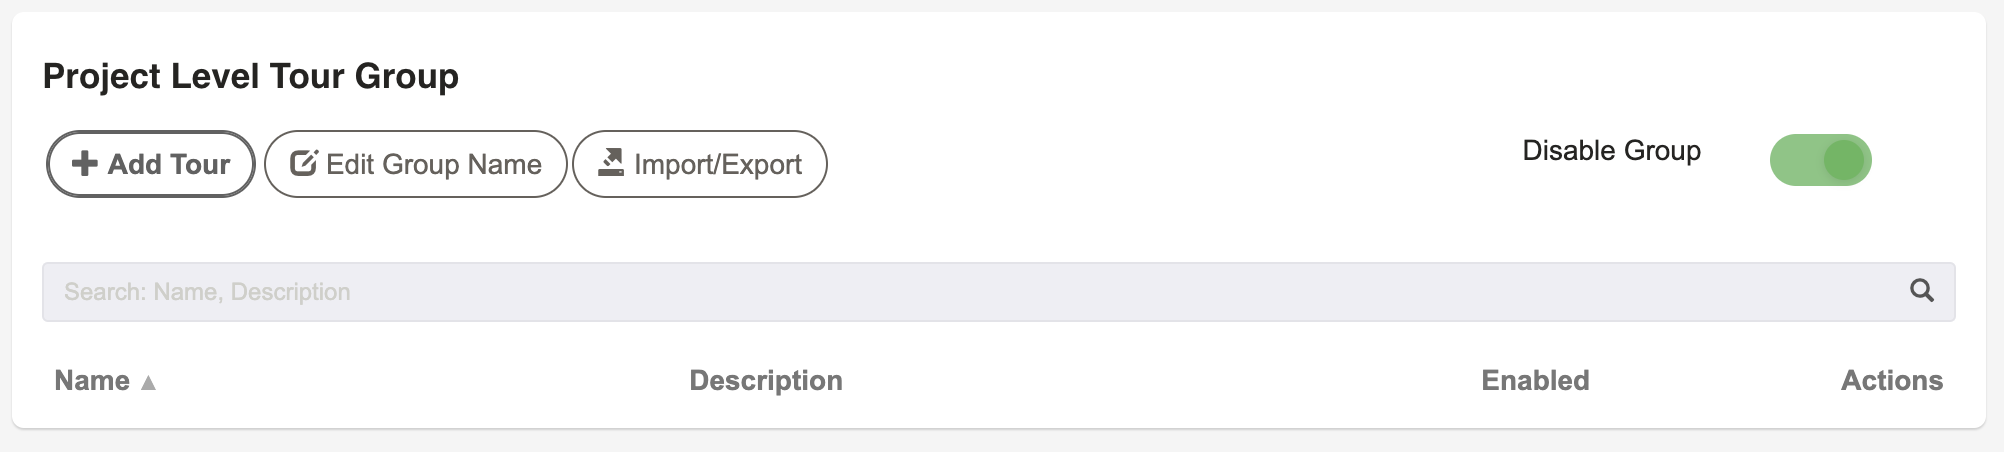The image size is (2004, 452).
Task: Select the Actions column header
Action: (x=1892, y=381)
